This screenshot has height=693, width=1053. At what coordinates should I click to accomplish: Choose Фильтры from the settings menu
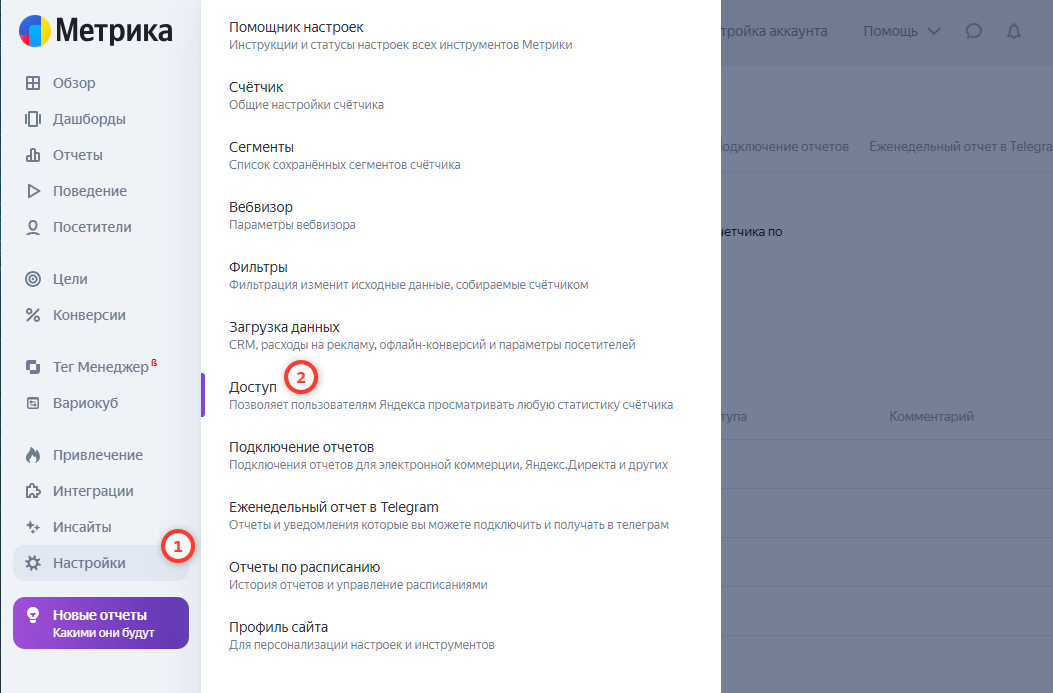(x=258, y=267)
